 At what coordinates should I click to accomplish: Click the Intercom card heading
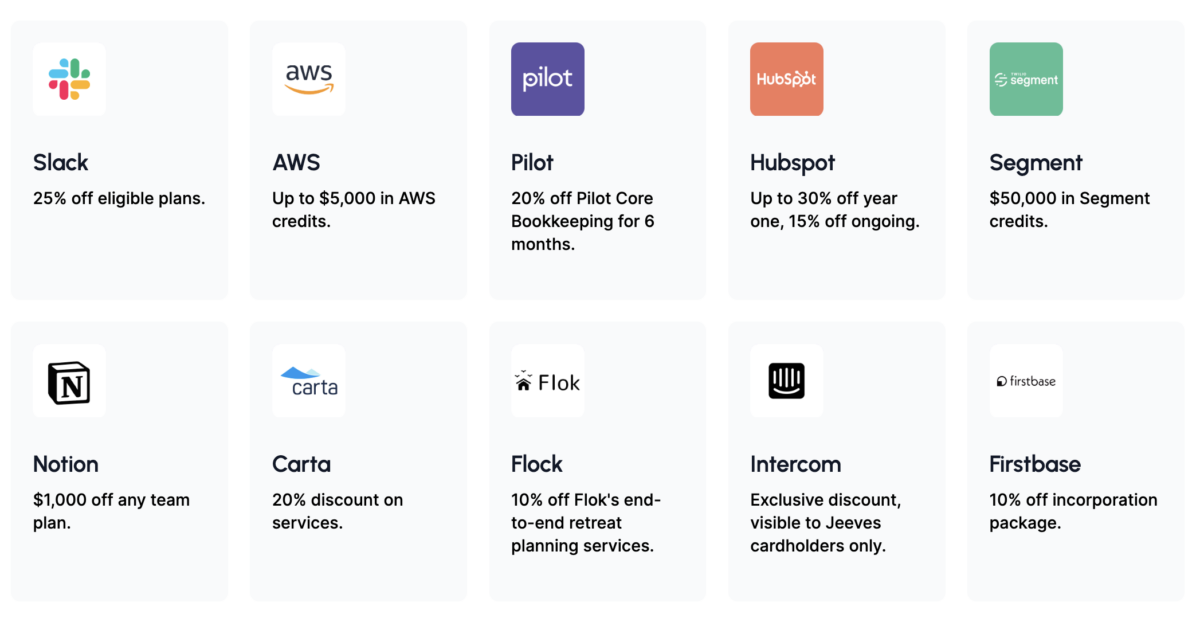pos(795,464)
